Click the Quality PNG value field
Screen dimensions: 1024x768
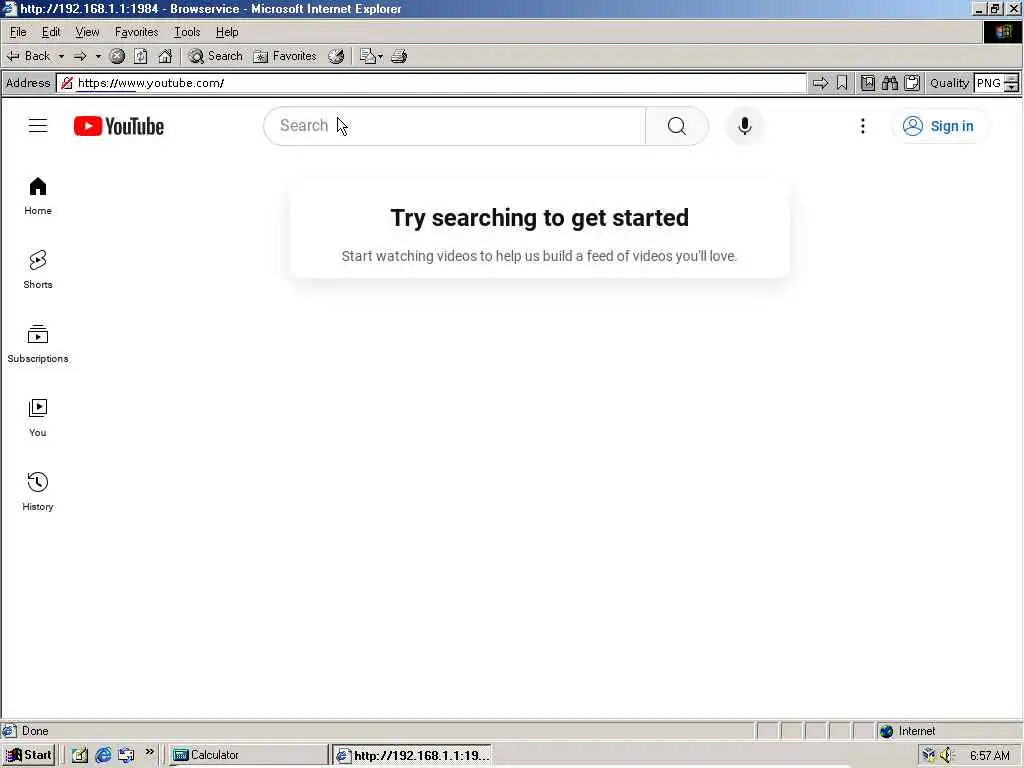(x=989, y=83)
